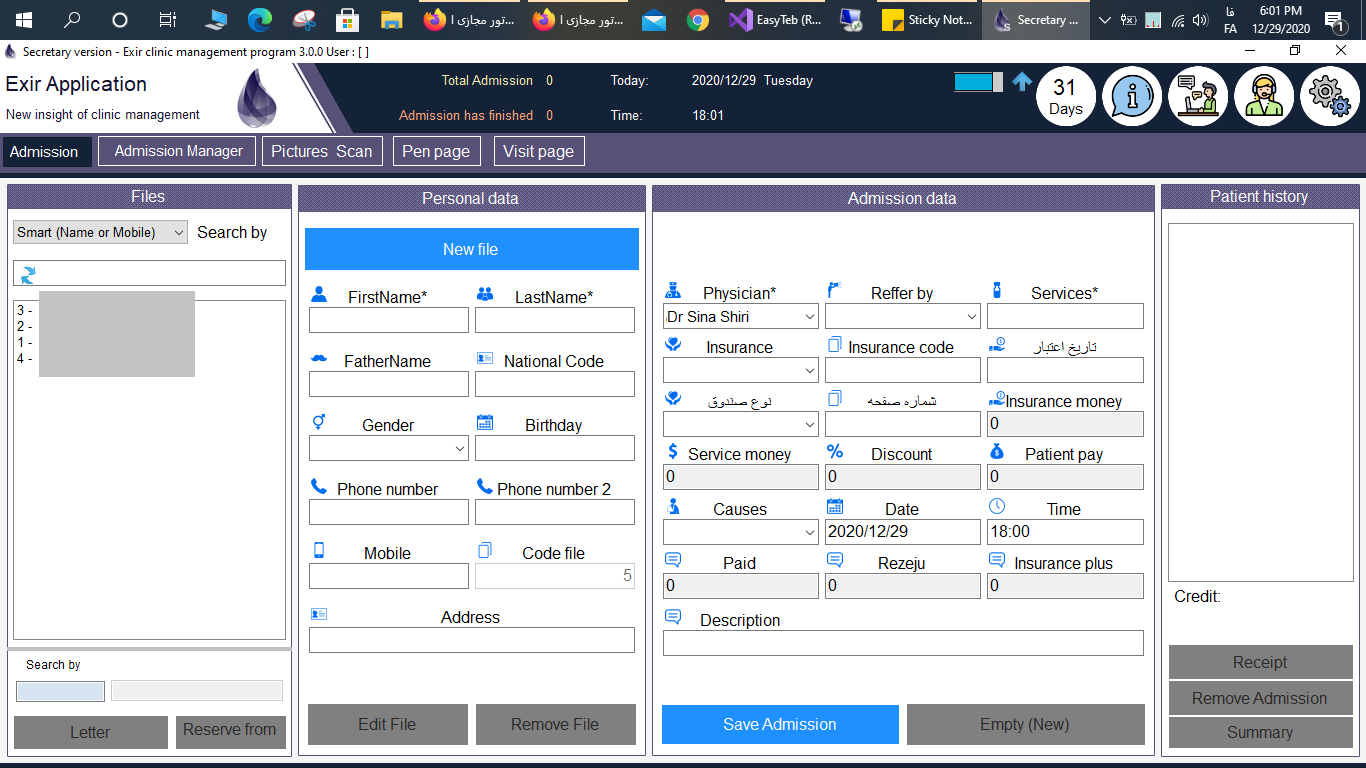Click the refresh icon in Files search

[28, 273]
